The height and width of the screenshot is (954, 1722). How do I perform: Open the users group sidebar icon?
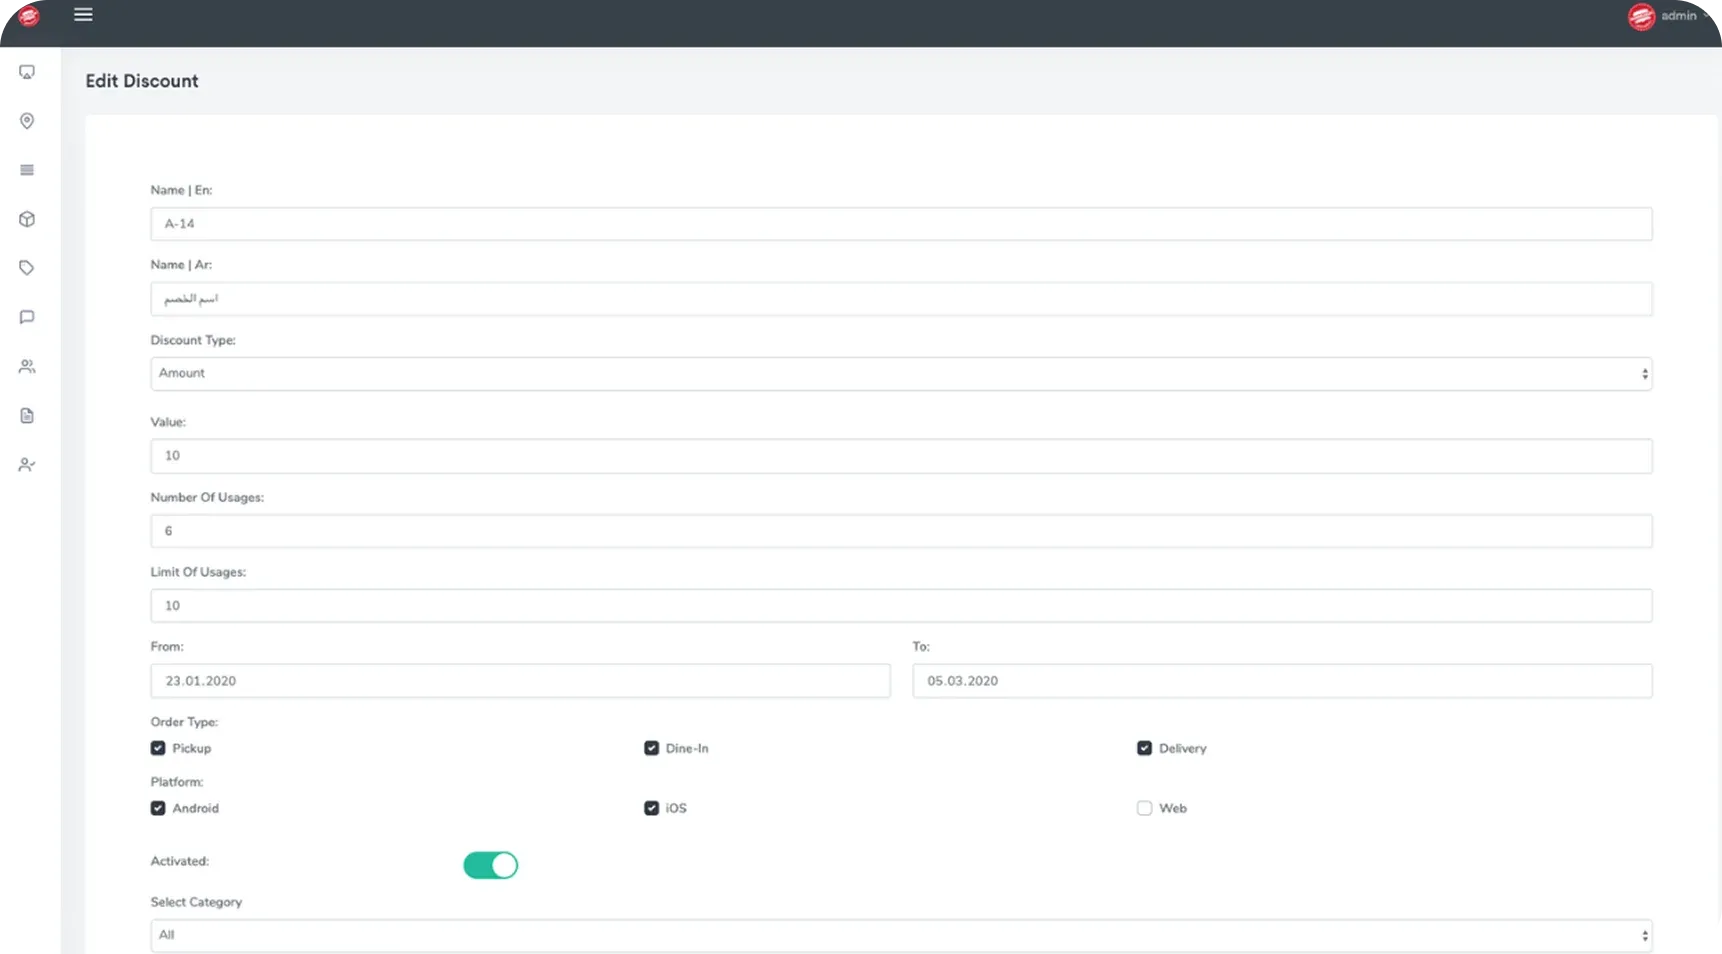pos(27,367)
